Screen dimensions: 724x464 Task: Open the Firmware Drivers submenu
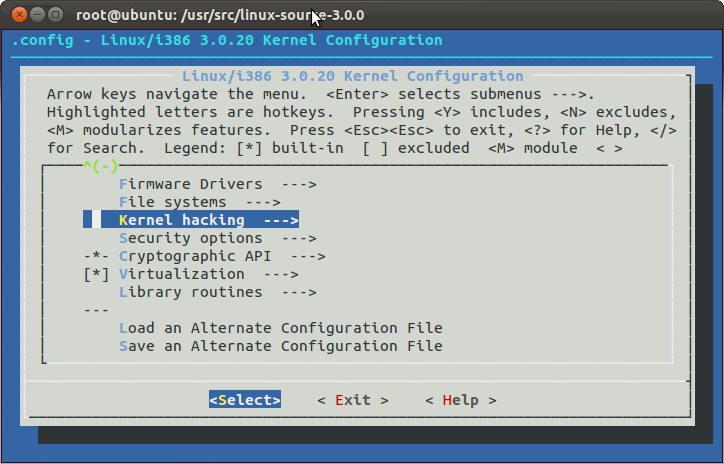tap(217, 184)
